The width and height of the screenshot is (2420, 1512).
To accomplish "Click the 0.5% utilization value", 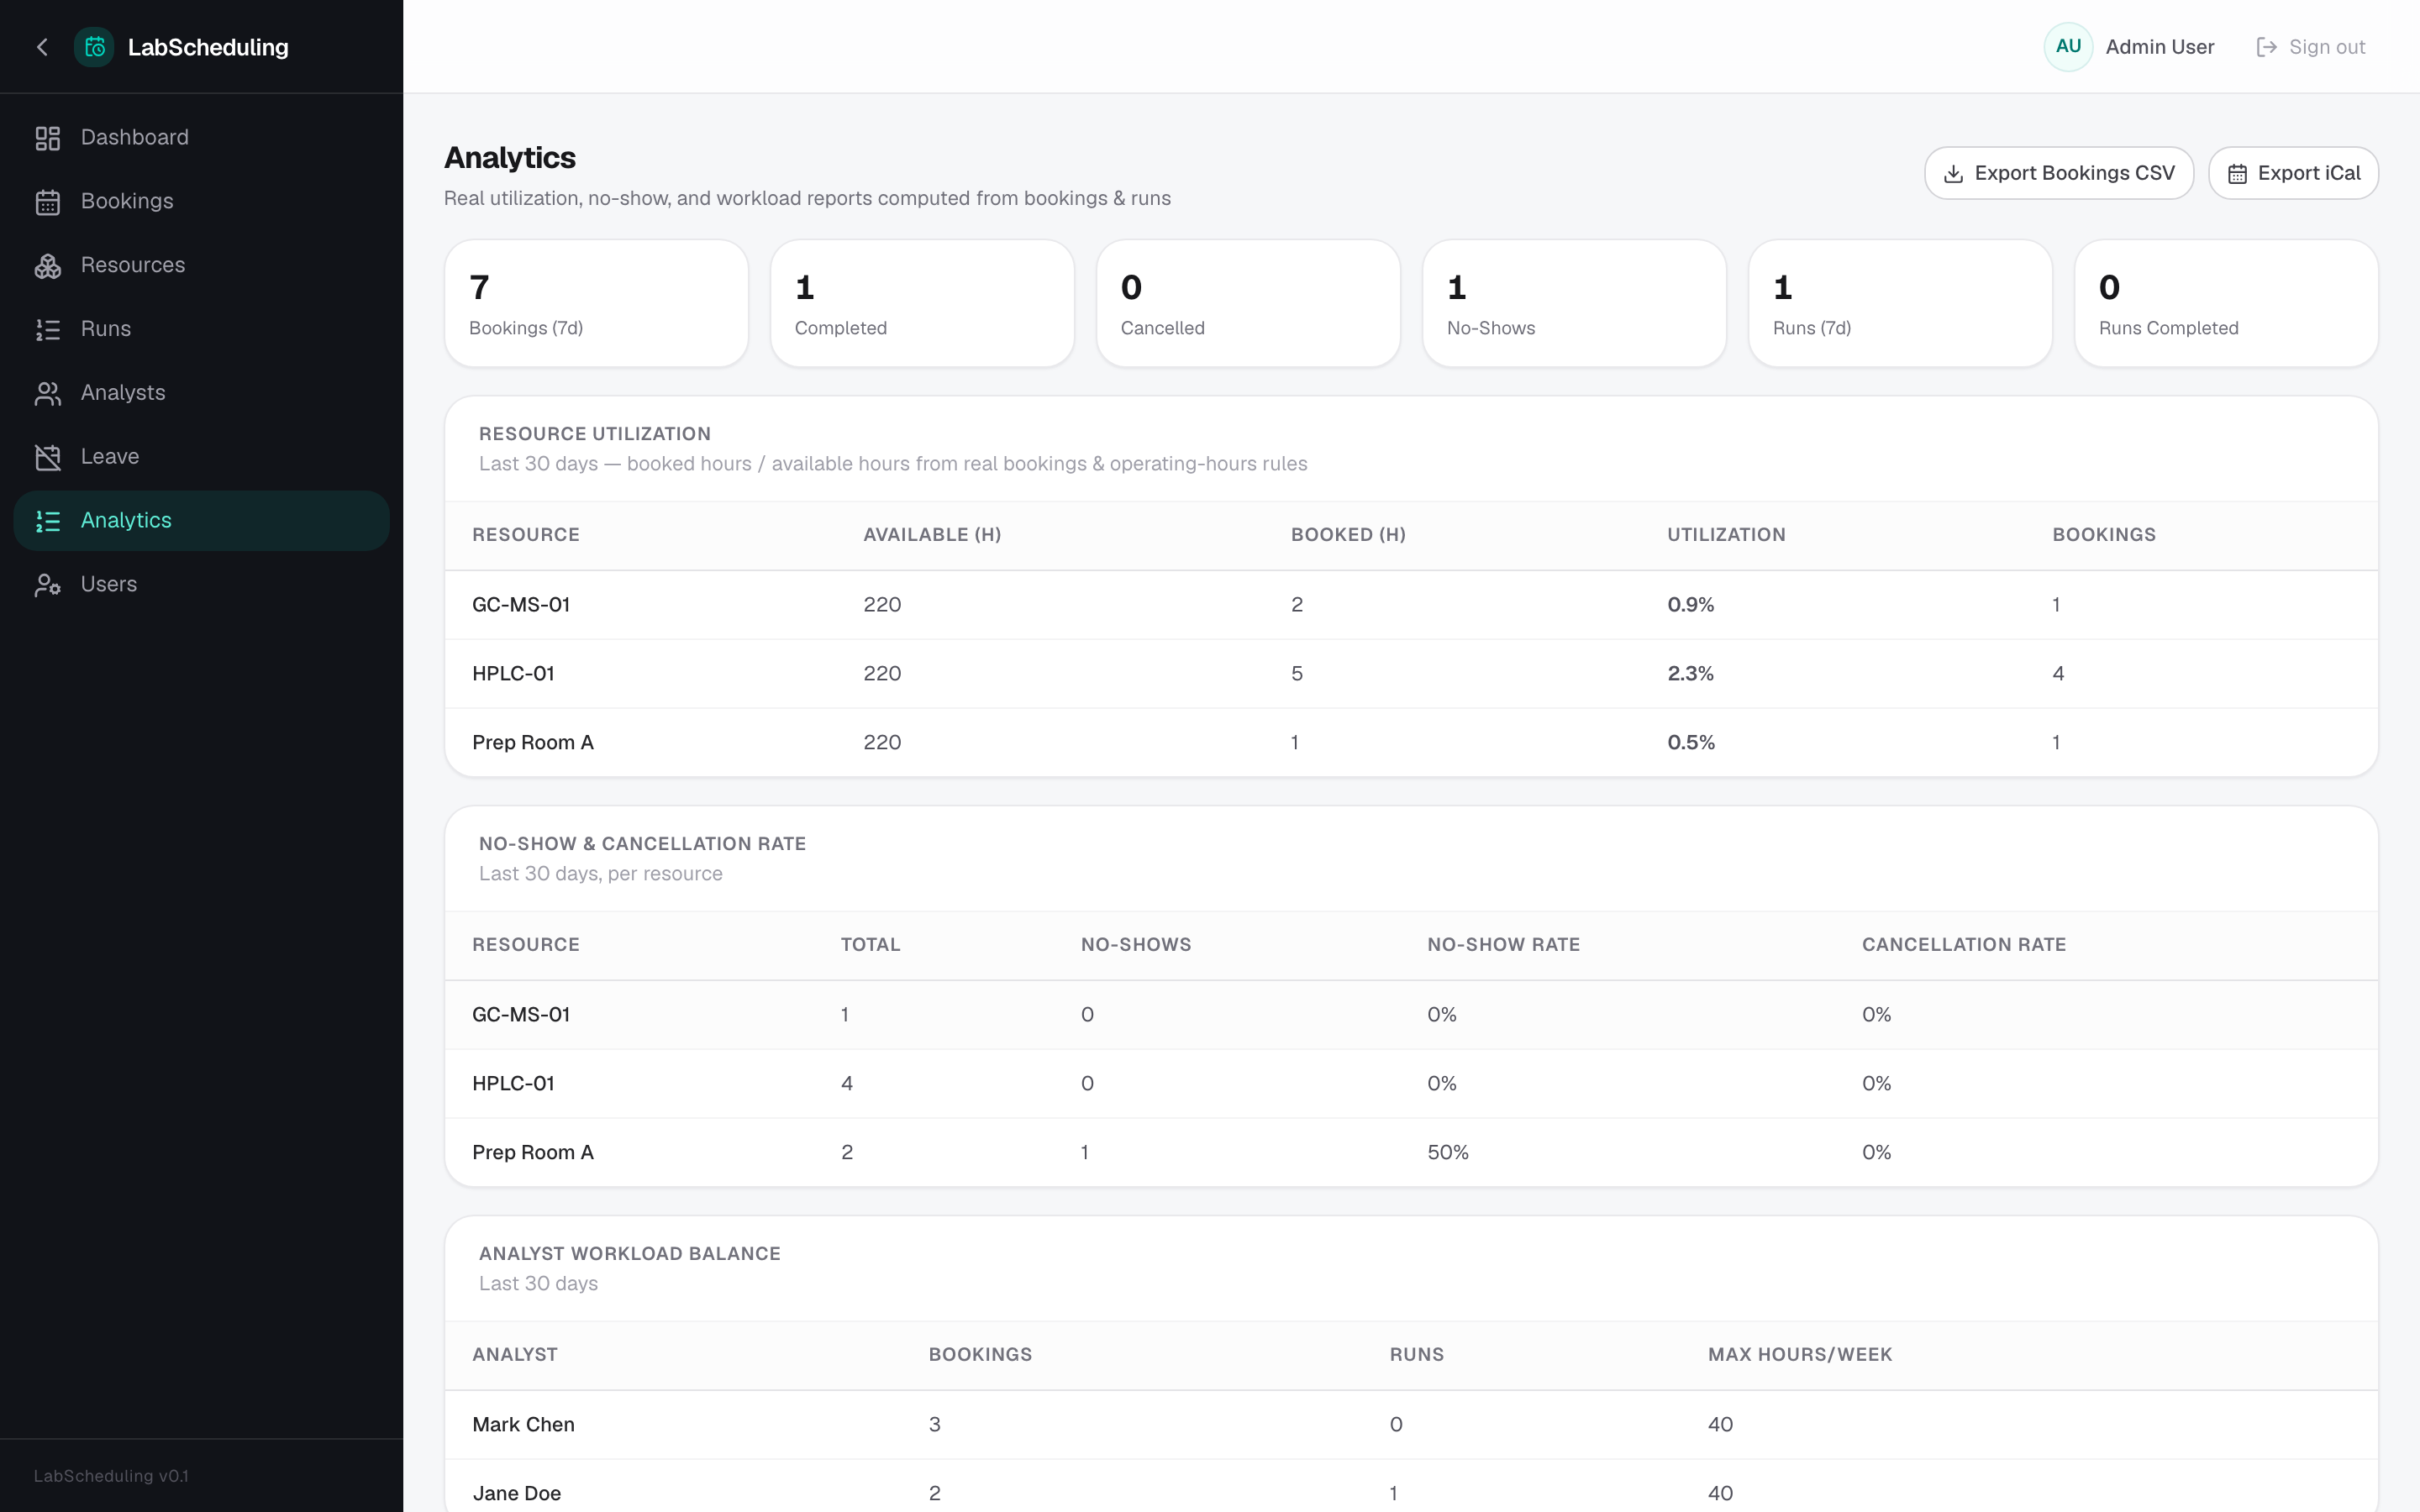I will (1691, 743).
